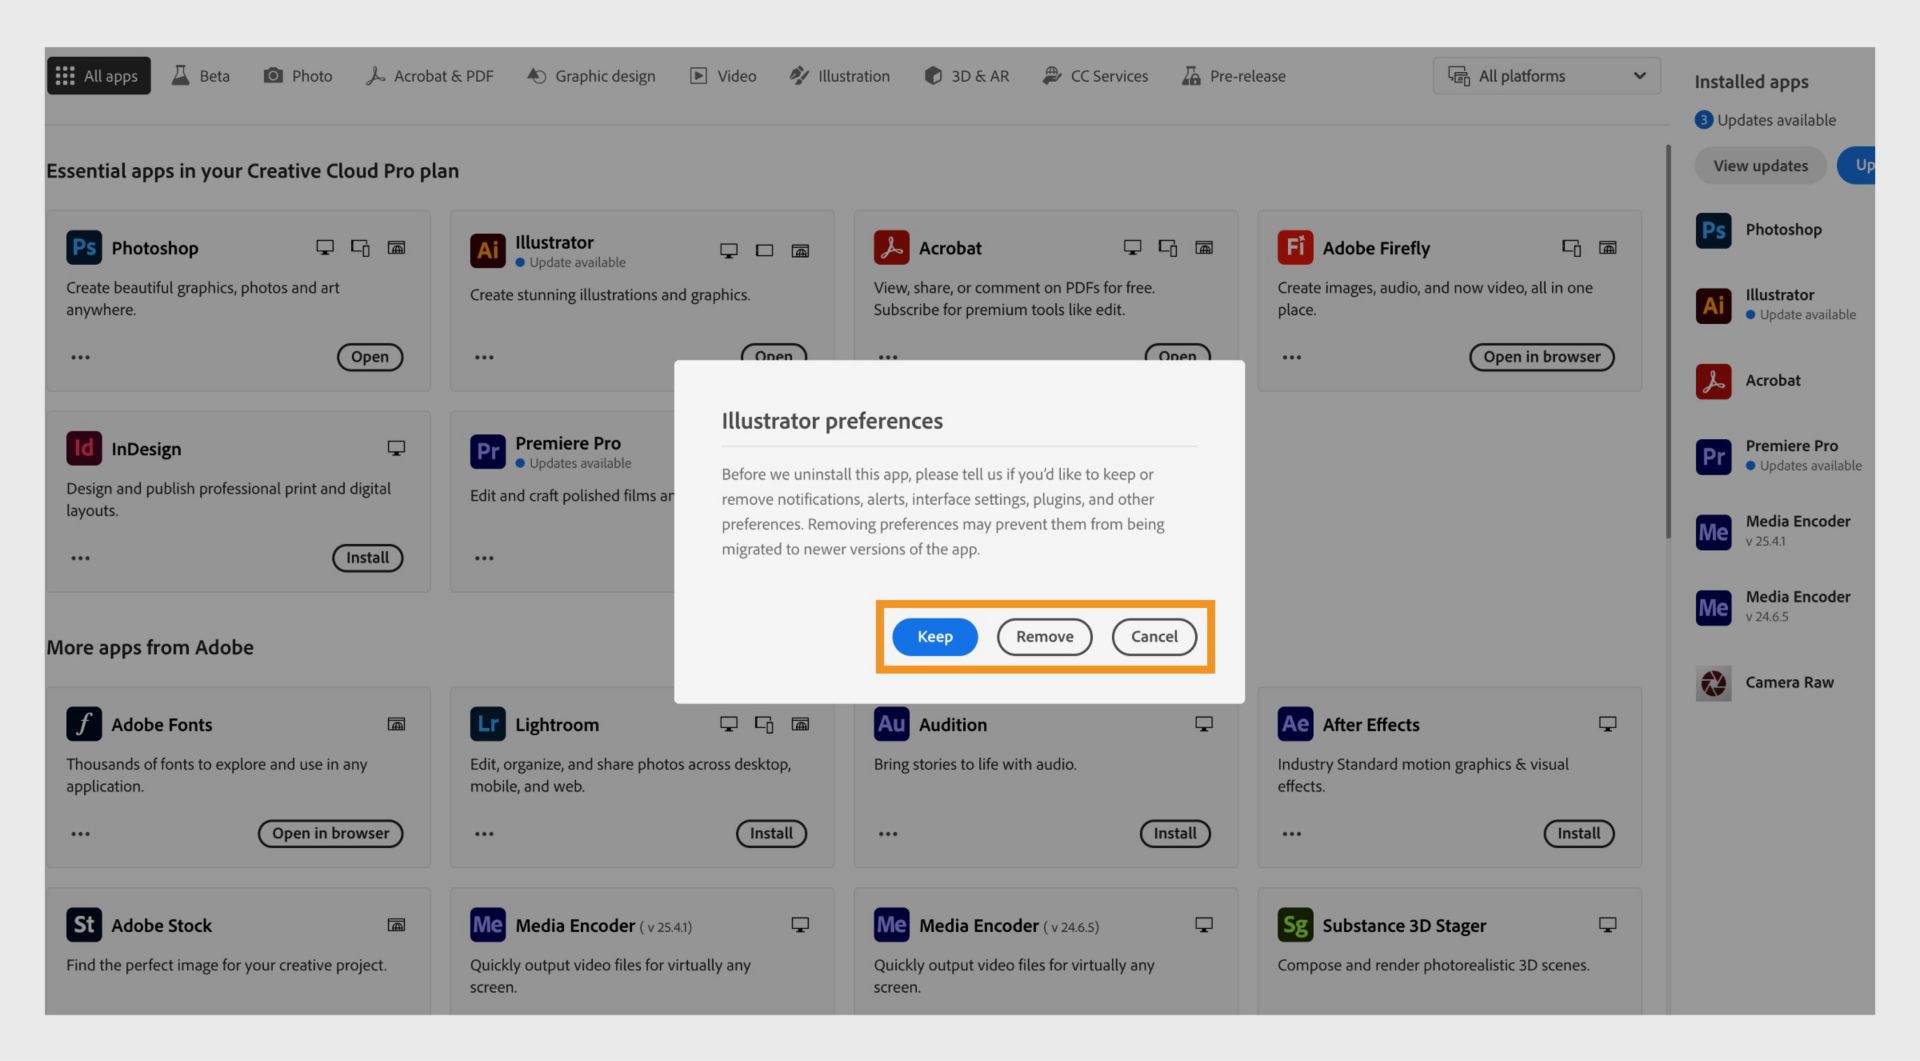The width and height of the screenshot is (1920, 1061).
Task: Click the Camera Raw icon in the sidebar
Action: click(1713, 682)
